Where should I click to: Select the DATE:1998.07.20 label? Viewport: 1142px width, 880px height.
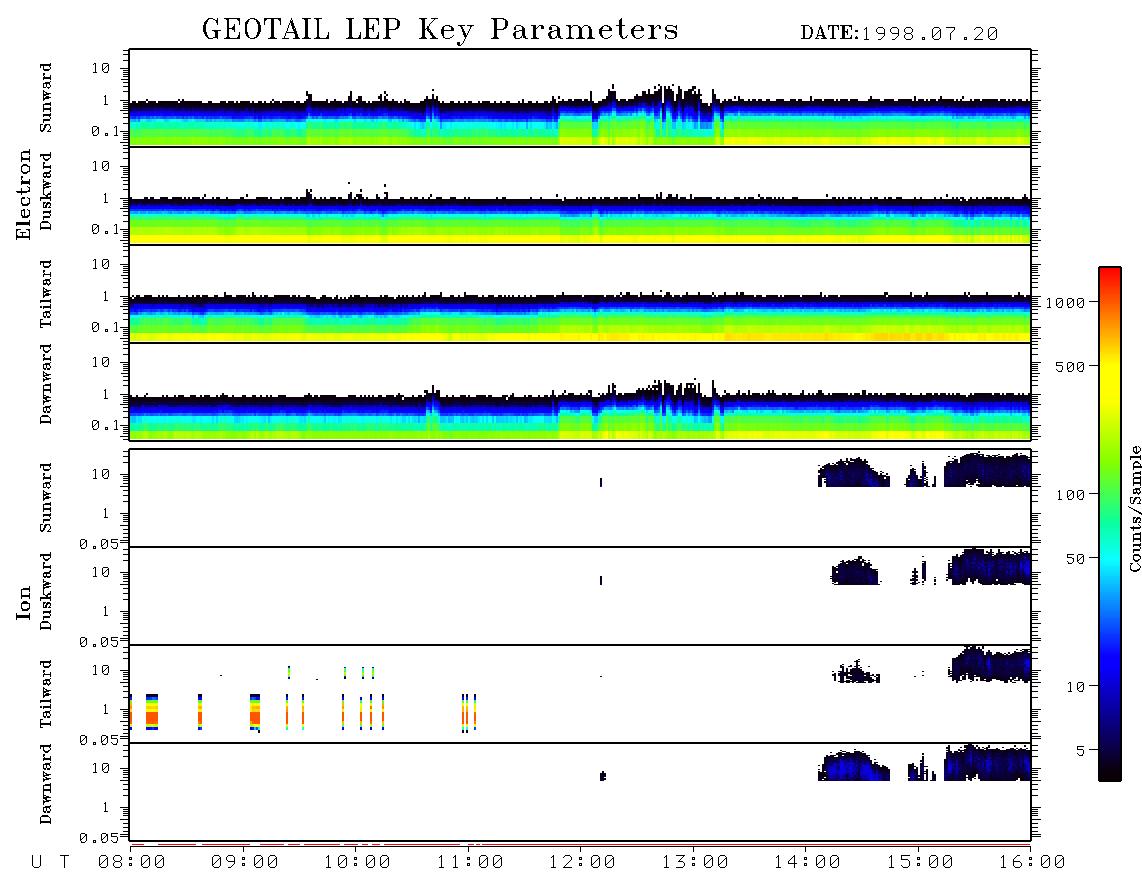(x=899, y=34)
